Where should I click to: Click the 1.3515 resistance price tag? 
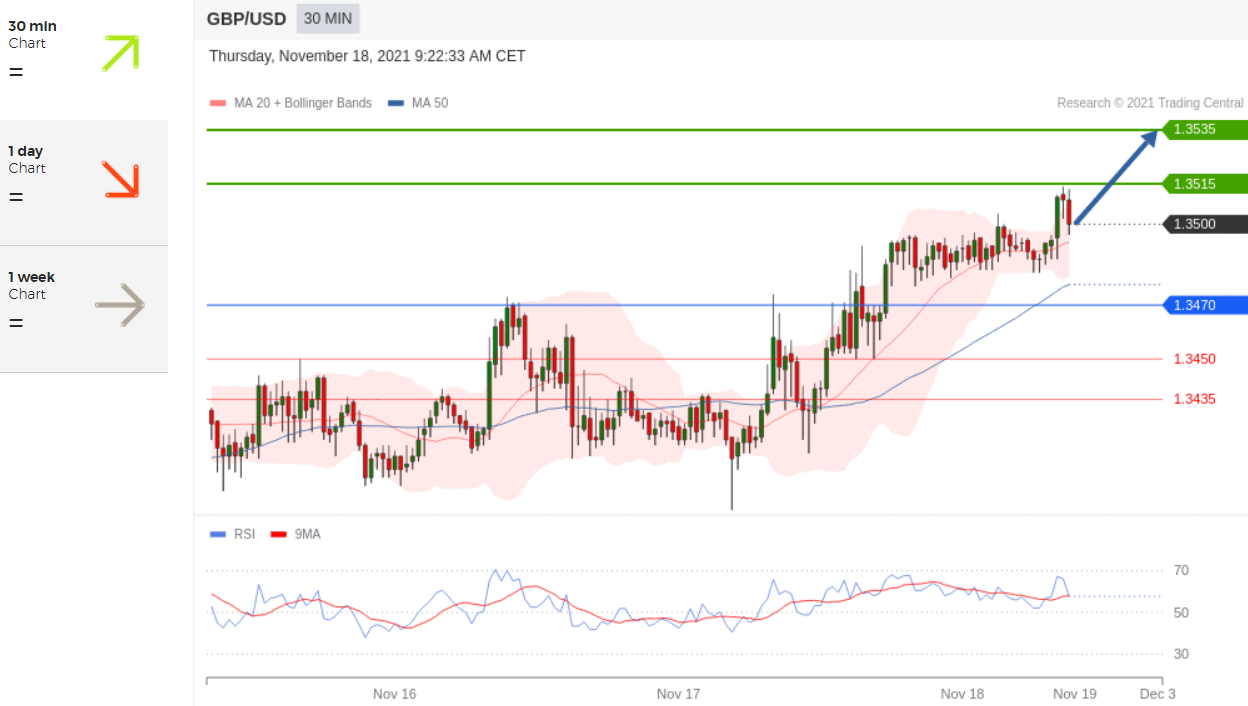pyautogui.click(x=1205, y=183)
